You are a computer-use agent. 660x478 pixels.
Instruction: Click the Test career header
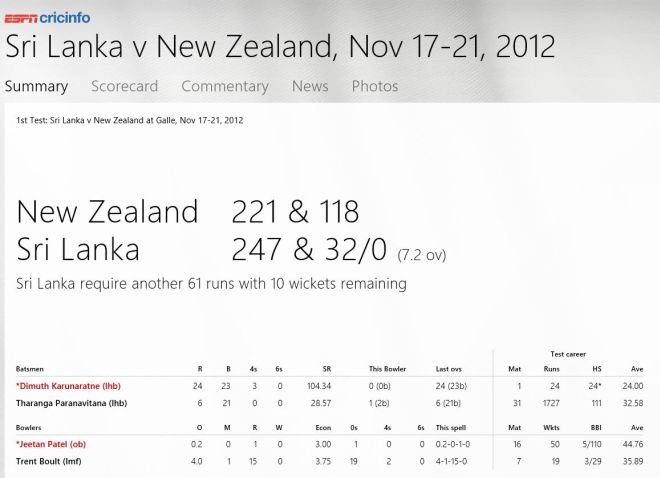(x=568, y=354)
